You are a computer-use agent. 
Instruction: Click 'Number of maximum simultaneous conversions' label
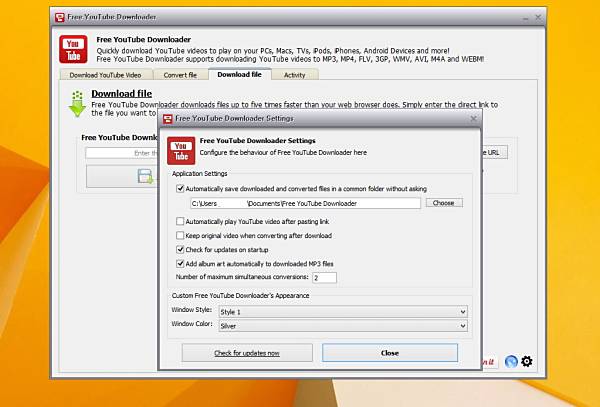[x=242, y=277]
